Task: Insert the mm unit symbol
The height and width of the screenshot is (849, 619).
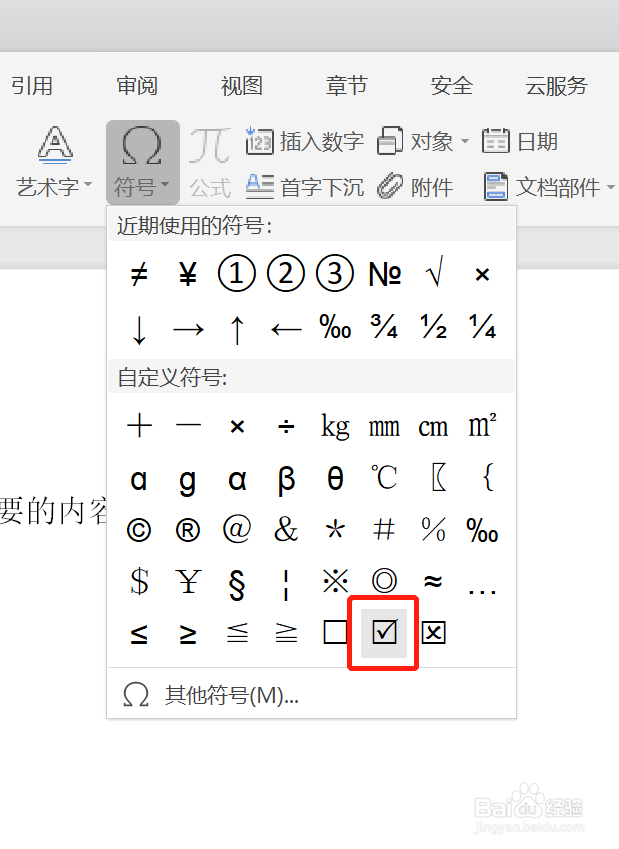Action: click(x=384, y=428)
